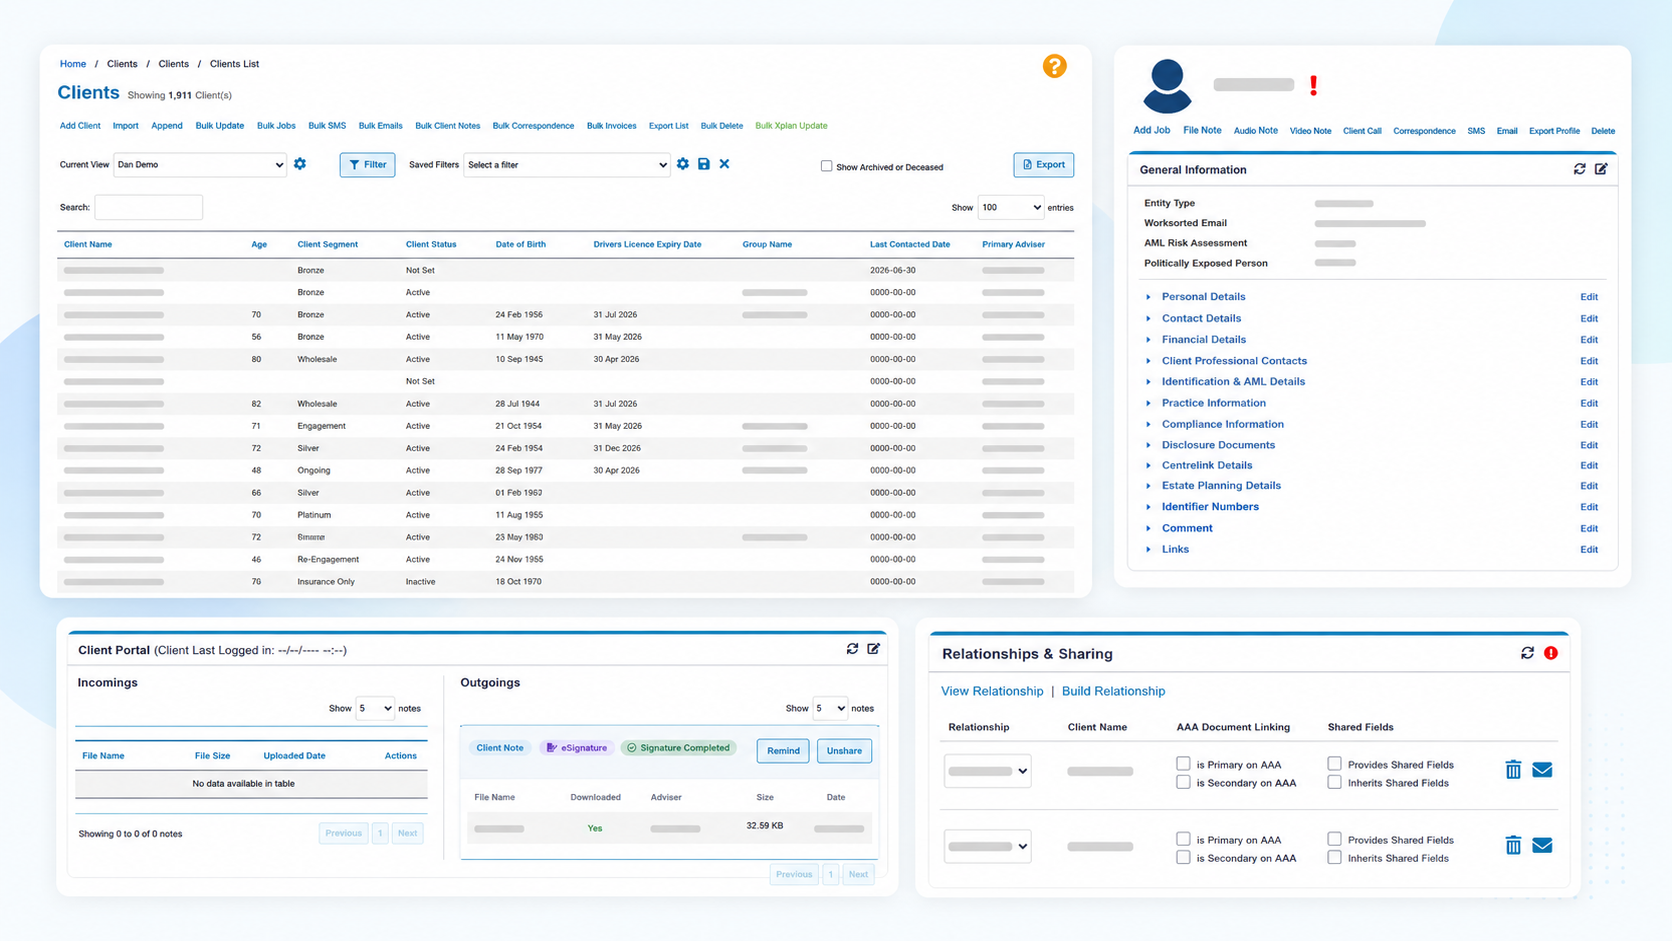Screen dimensions: 1672x941
Task: Click the Unshare button in Outgoings
Action: click(x=844, y=750)
